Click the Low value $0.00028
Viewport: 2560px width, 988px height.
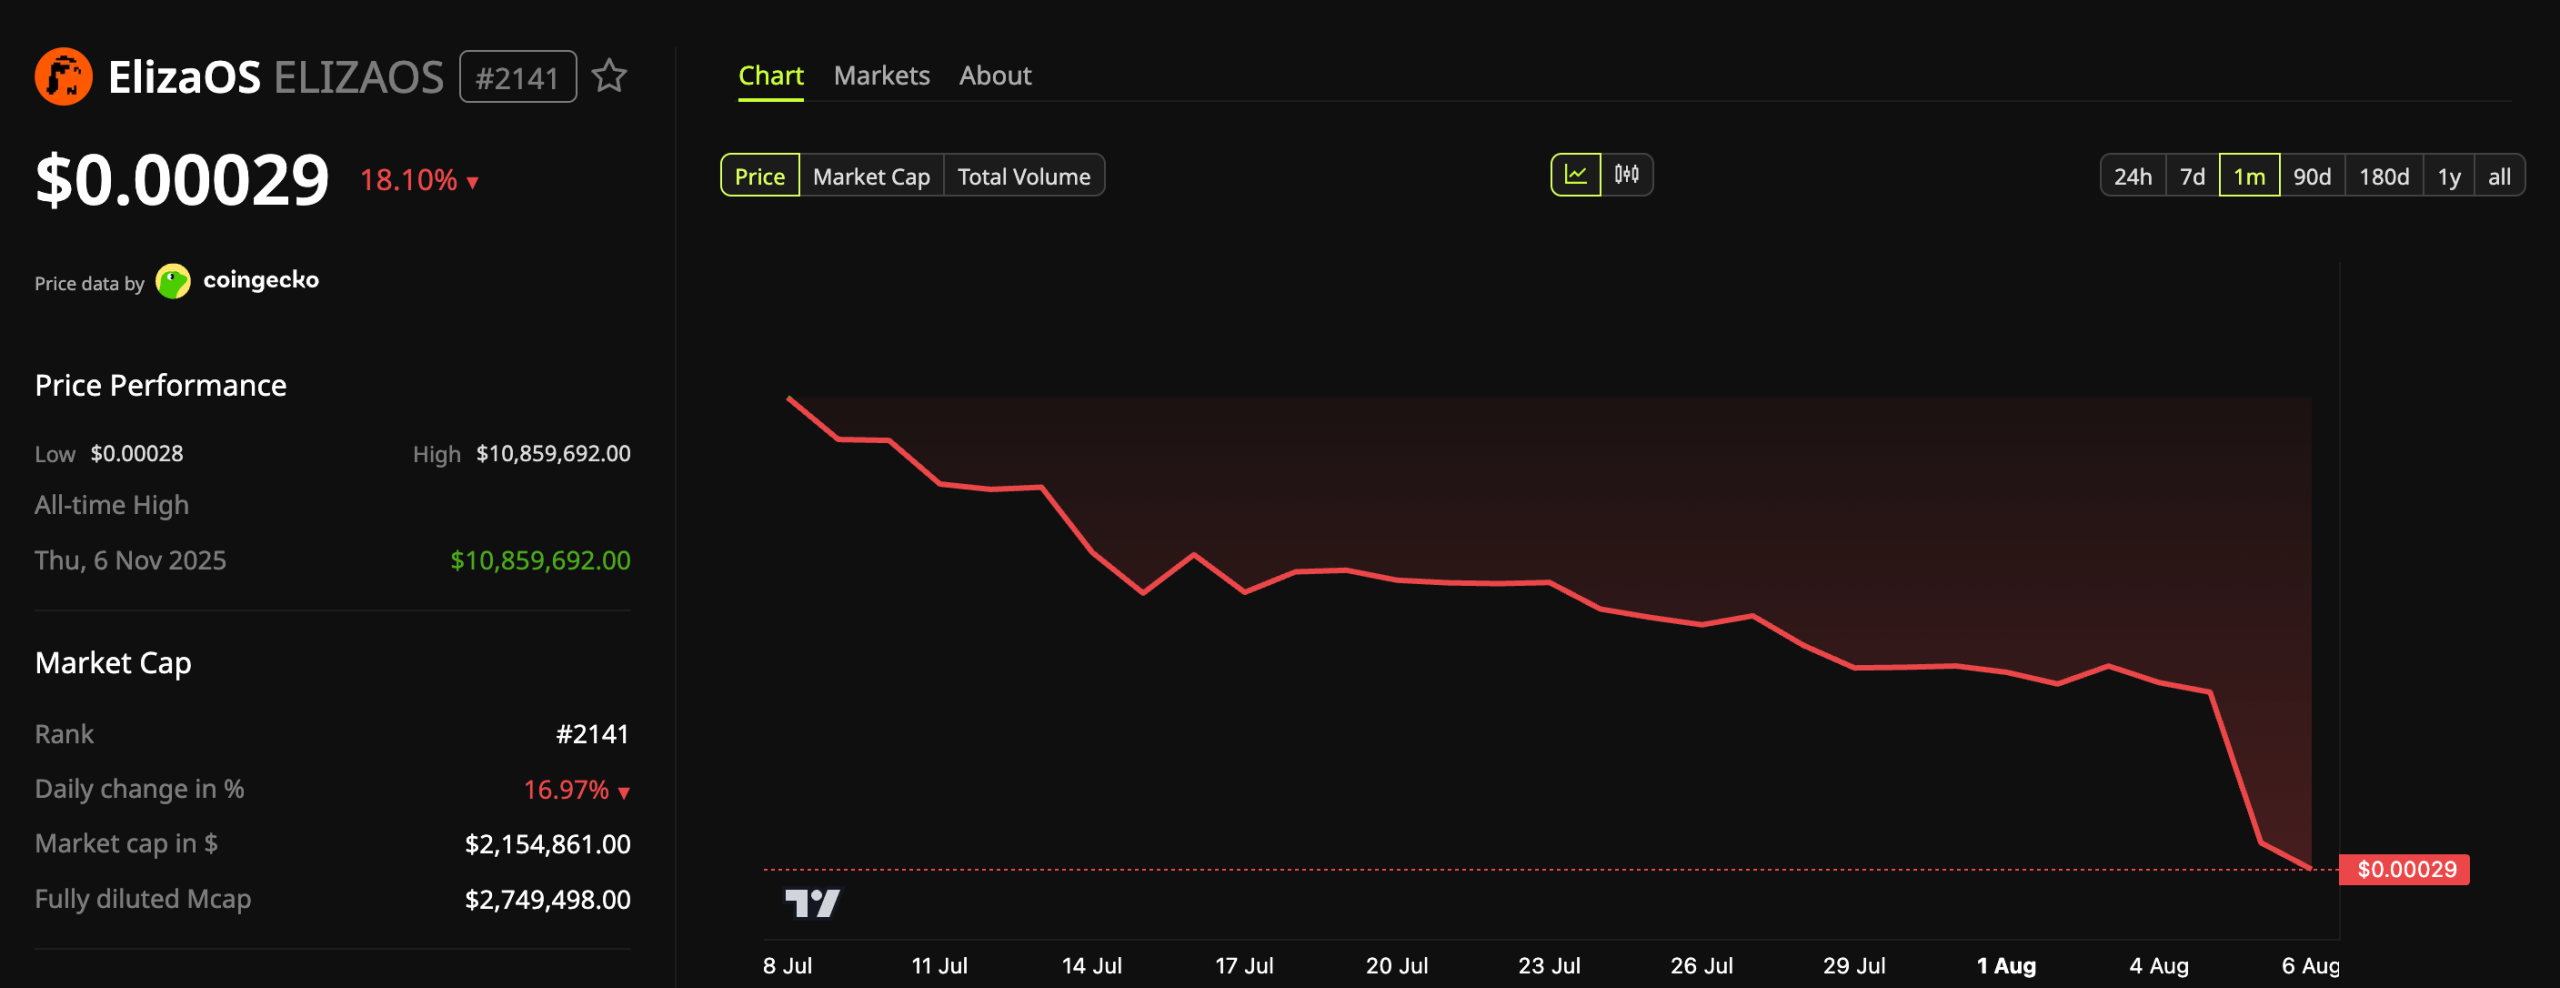pyautogui.click(x=137, y=454)
